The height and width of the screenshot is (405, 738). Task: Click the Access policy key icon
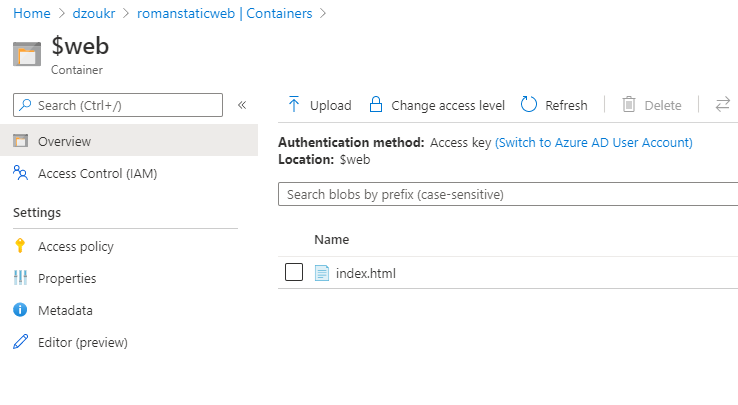20,246
